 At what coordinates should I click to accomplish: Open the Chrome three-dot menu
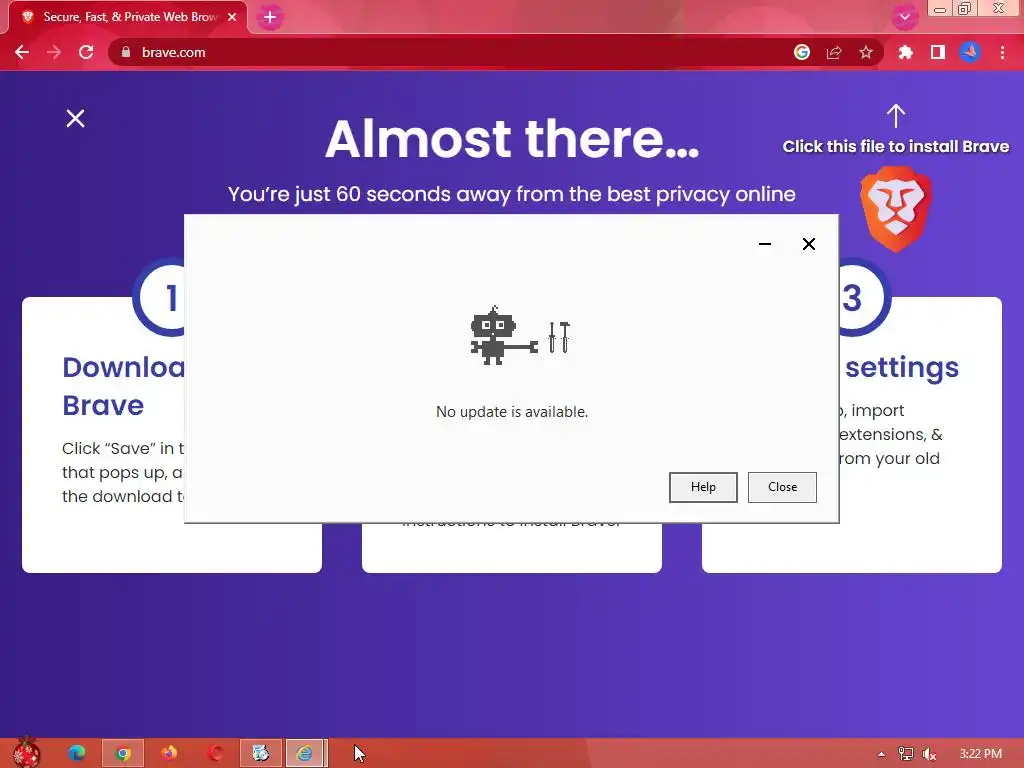(x=1002, y=52)
